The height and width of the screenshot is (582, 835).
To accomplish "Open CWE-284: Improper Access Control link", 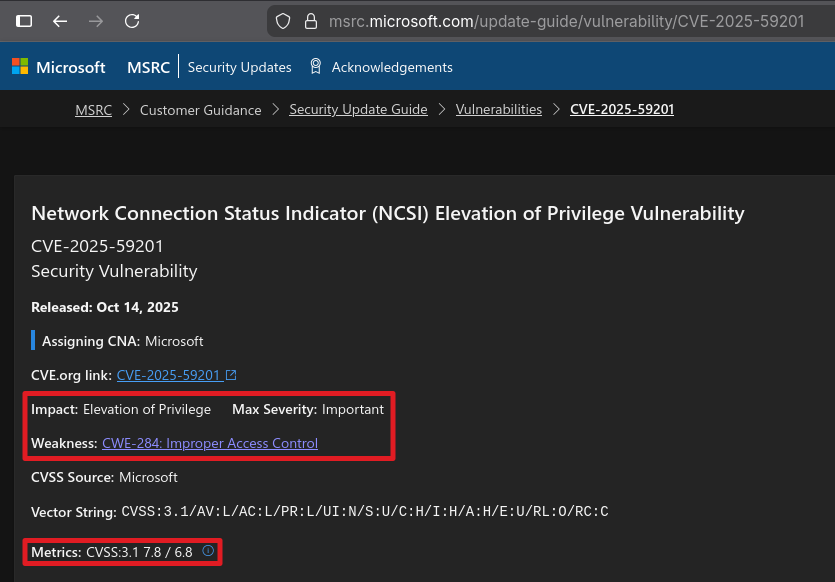I will (210, 443).
